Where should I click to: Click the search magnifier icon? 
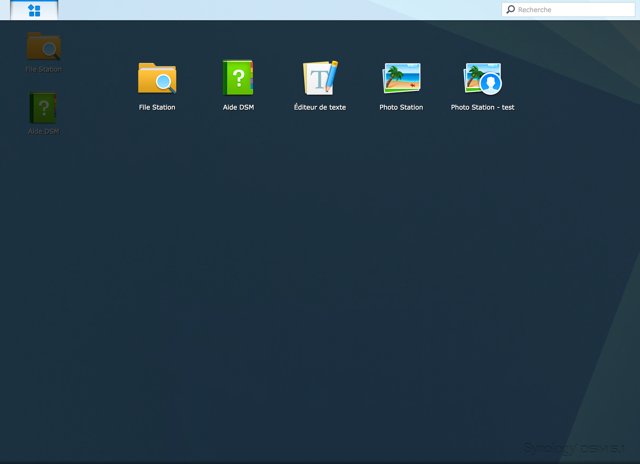click(510, 9)
